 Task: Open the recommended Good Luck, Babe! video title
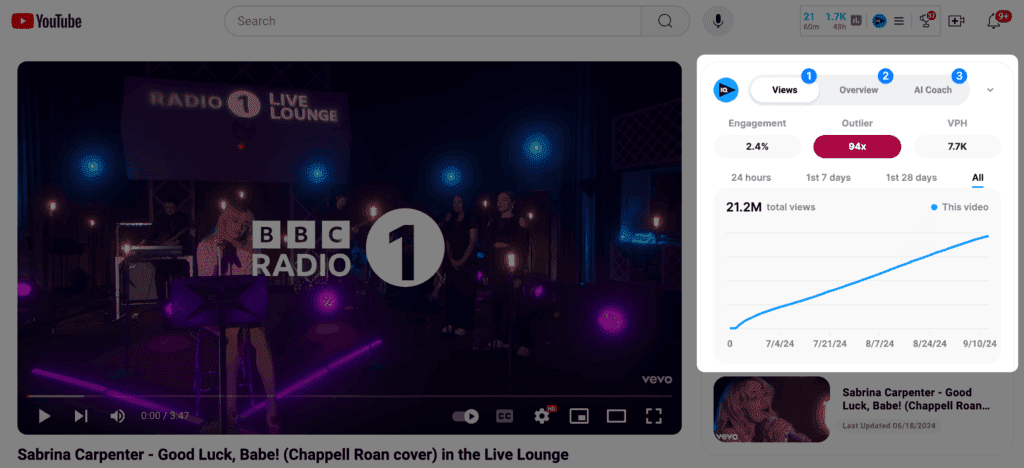[x=916, y=399]
